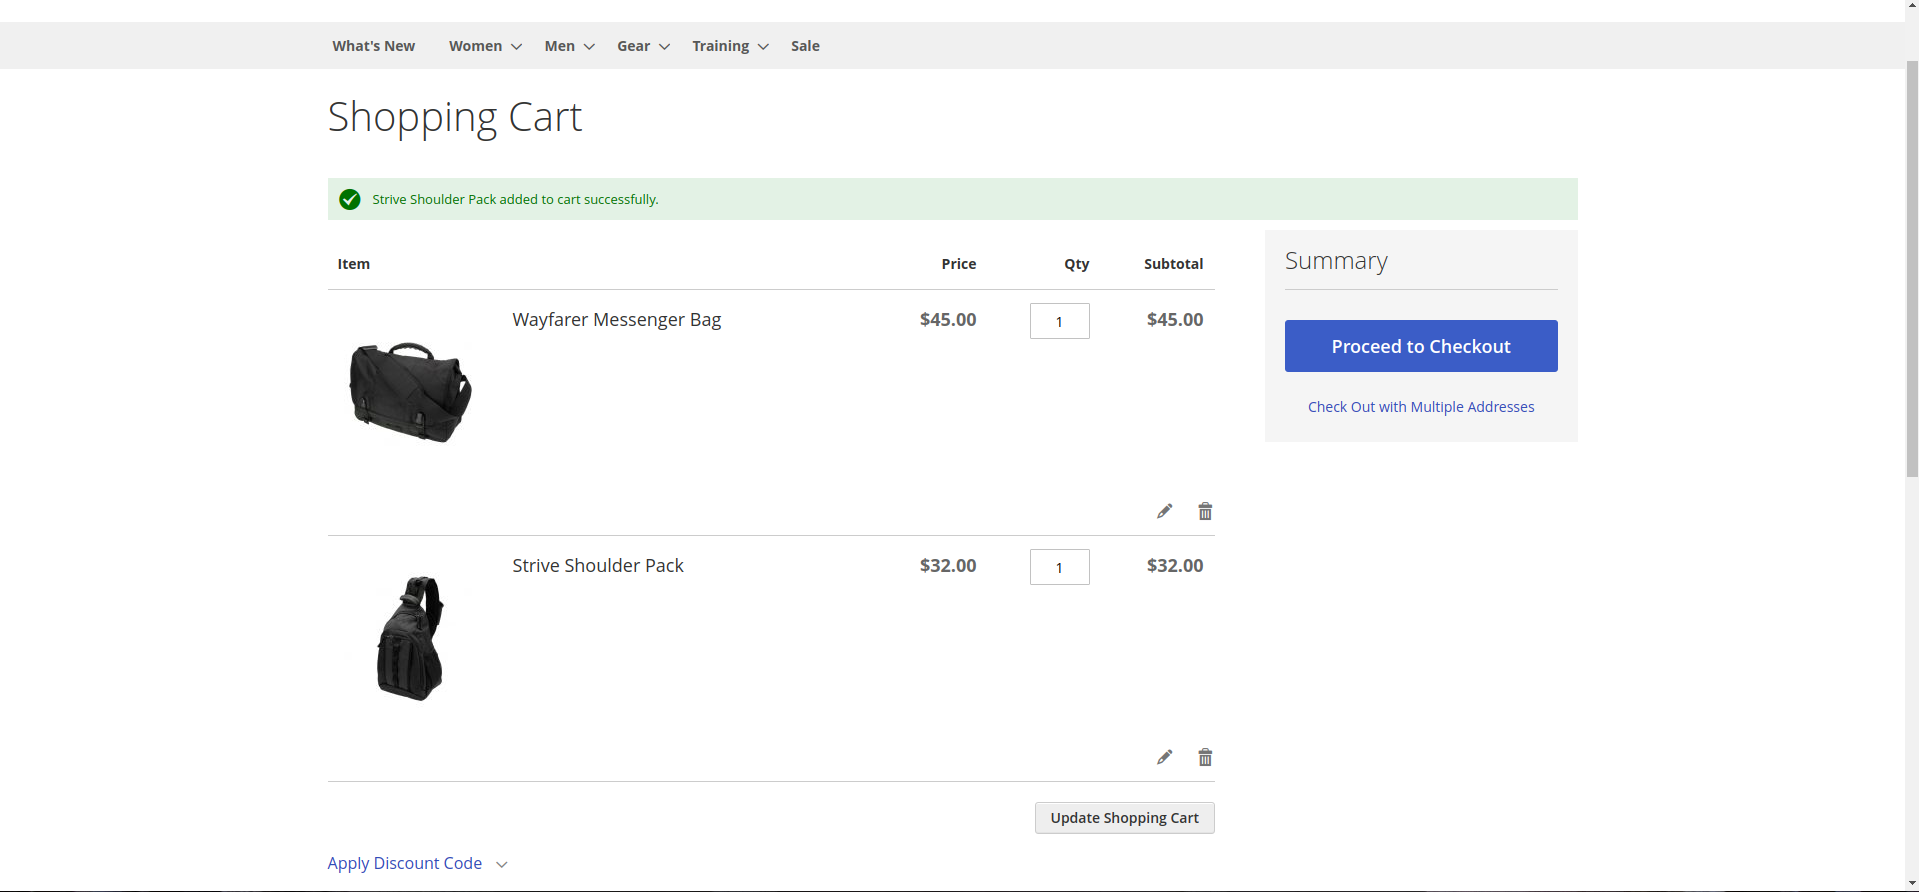This screenshot has height=892, width=1919.
Task: Delete Strive Shoulder Pack from cart
Action: (1205, 757)
